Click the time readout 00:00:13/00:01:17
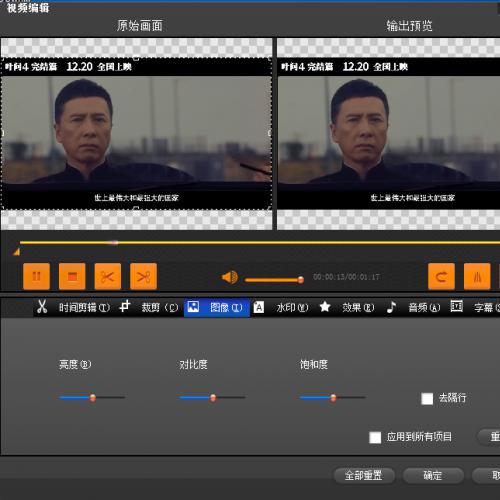 click(346, 277)
